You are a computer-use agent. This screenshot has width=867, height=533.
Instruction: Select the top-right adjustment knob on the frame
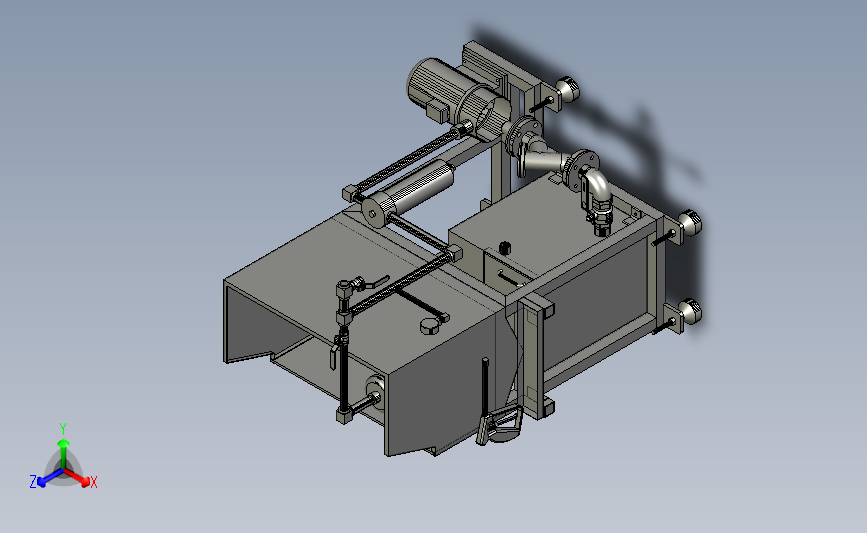tap(567, 88)
